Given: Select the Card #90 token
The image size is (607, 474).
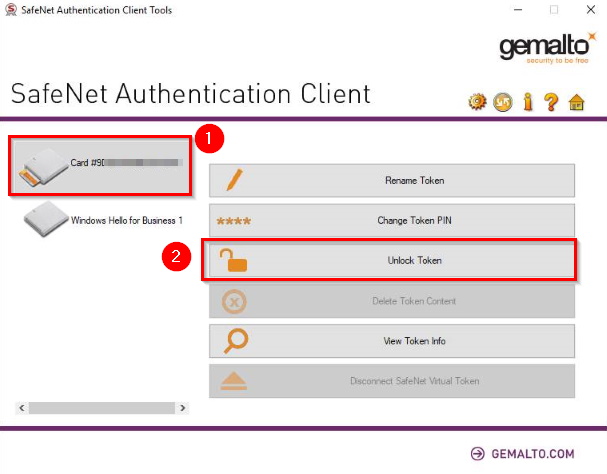Looking at the screenshot, I should pyautogui.click(x=100, y=166).
